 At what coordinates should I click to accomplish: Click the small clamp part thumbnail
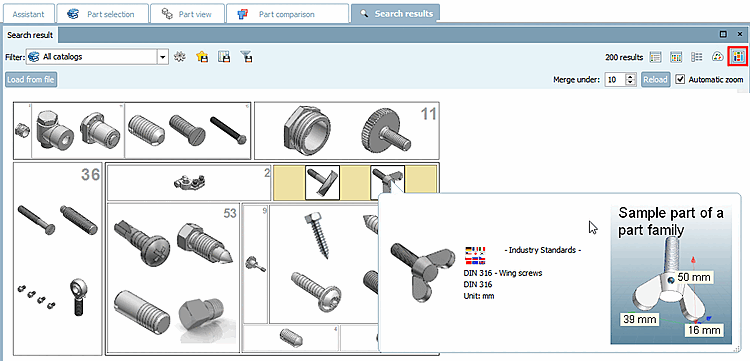[x=189, y=182]
